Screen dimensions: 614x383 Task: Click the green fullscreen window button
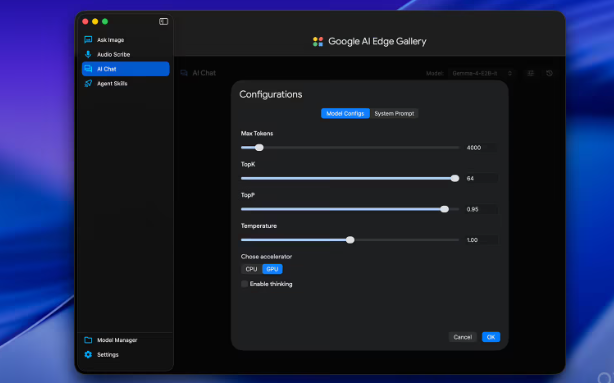coord(105,22)
